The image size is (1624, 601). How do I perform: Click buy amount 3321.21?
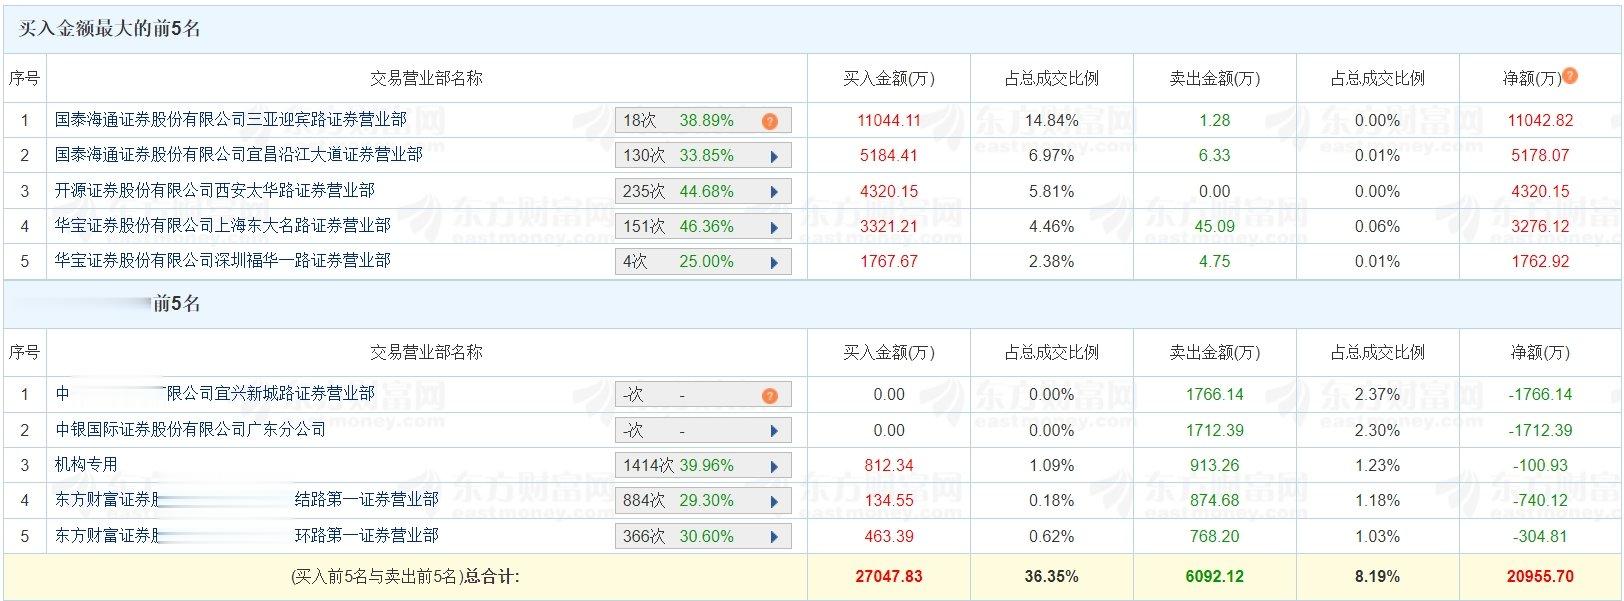pos(889,226)
